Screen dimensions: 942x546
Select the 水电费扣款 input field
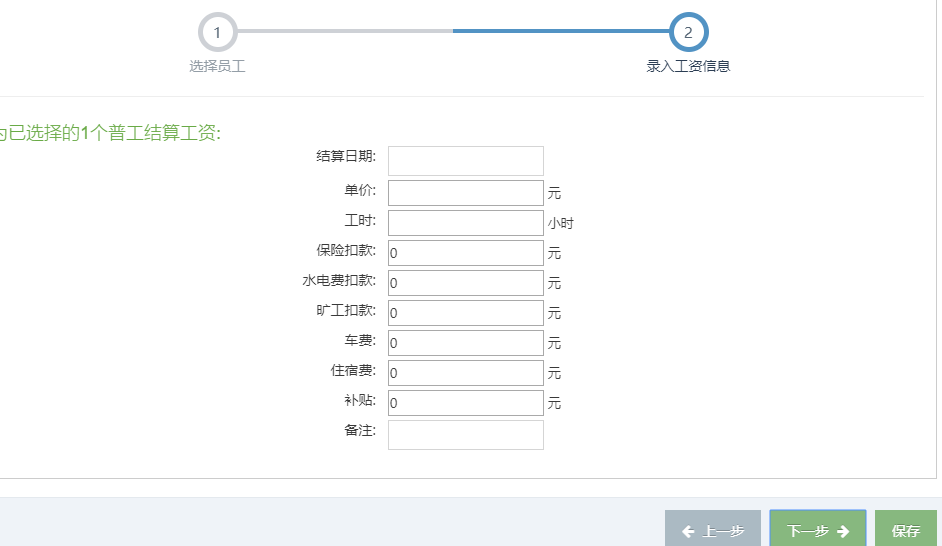pyautogui.click(x=465, y=283)
